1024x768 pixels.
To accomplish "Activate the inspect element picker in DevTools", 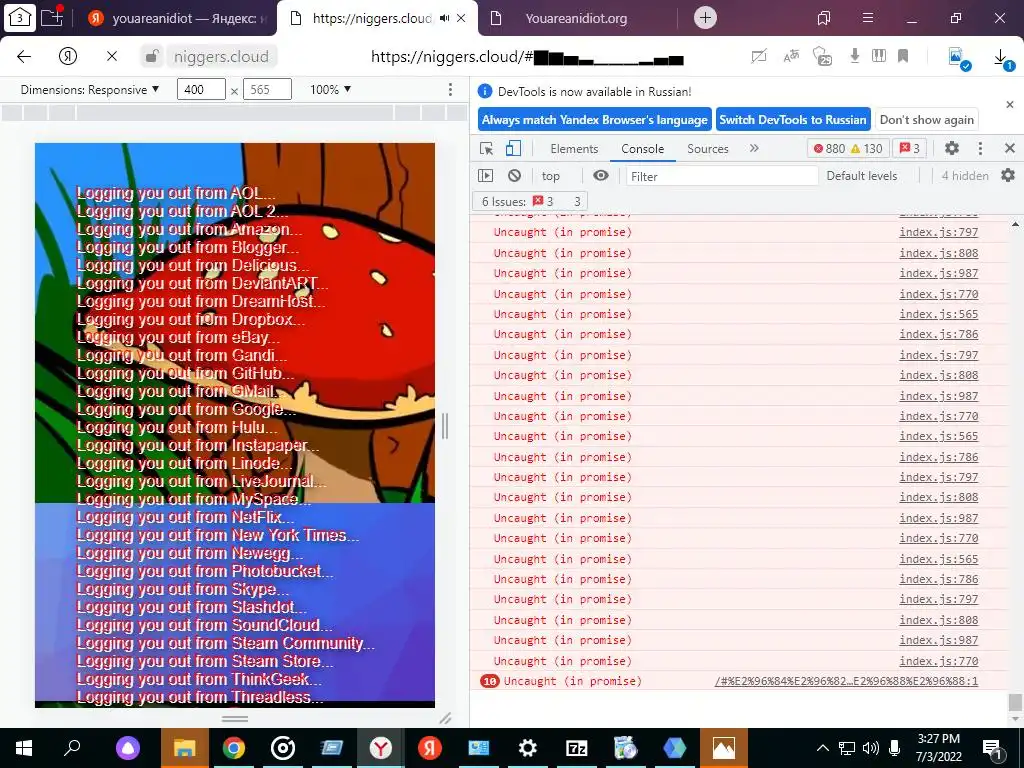I will point(487,148).
